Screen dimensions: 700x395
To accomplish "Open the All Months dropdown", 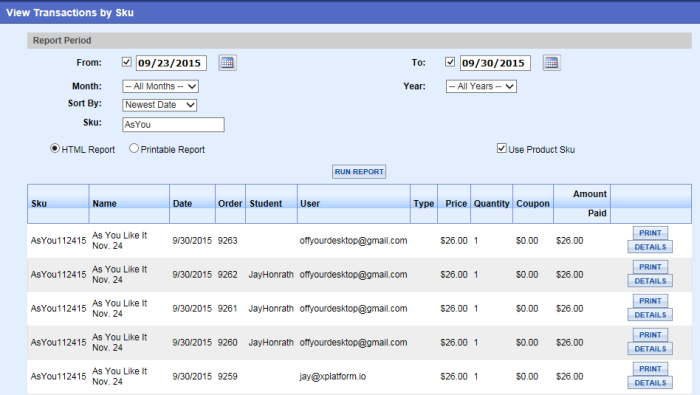I will point(160,86).
